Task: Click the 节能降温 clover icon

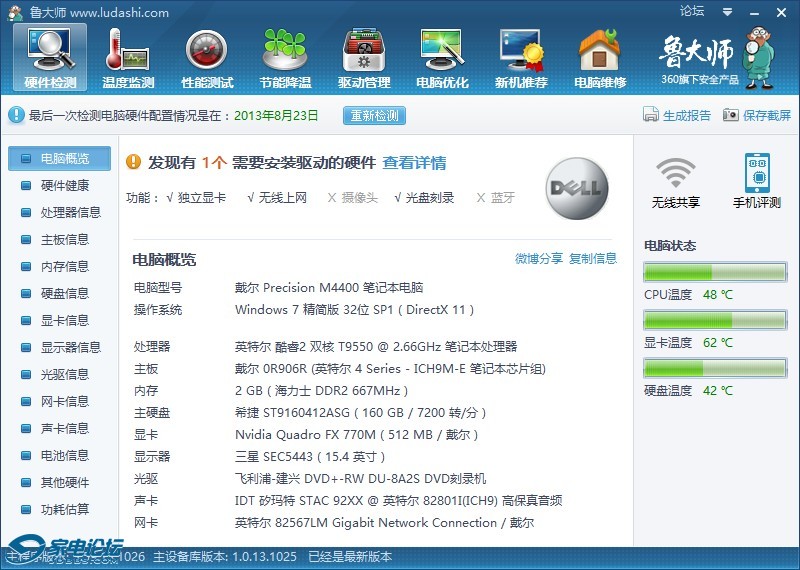Action: click(x=285, y=56)
